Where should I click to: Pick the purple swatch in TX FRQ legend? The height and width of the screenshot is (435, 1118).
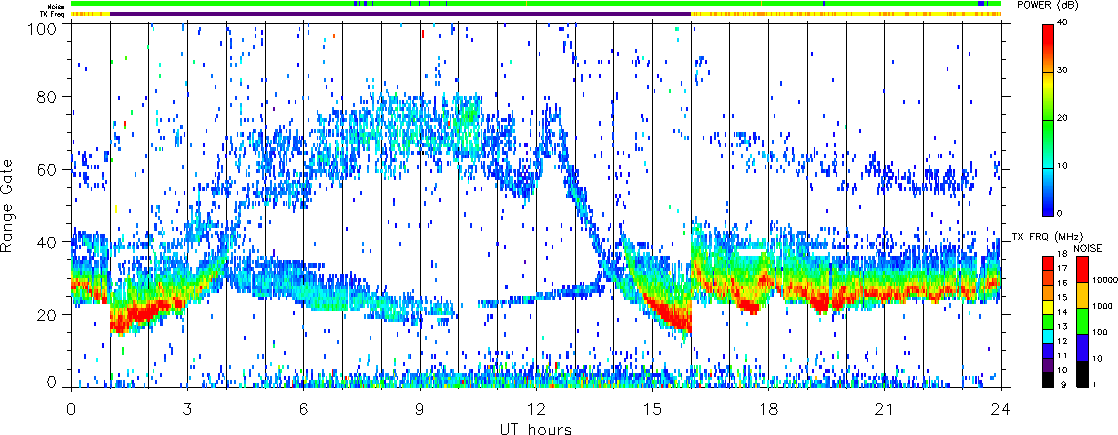tap(1048, 365)
